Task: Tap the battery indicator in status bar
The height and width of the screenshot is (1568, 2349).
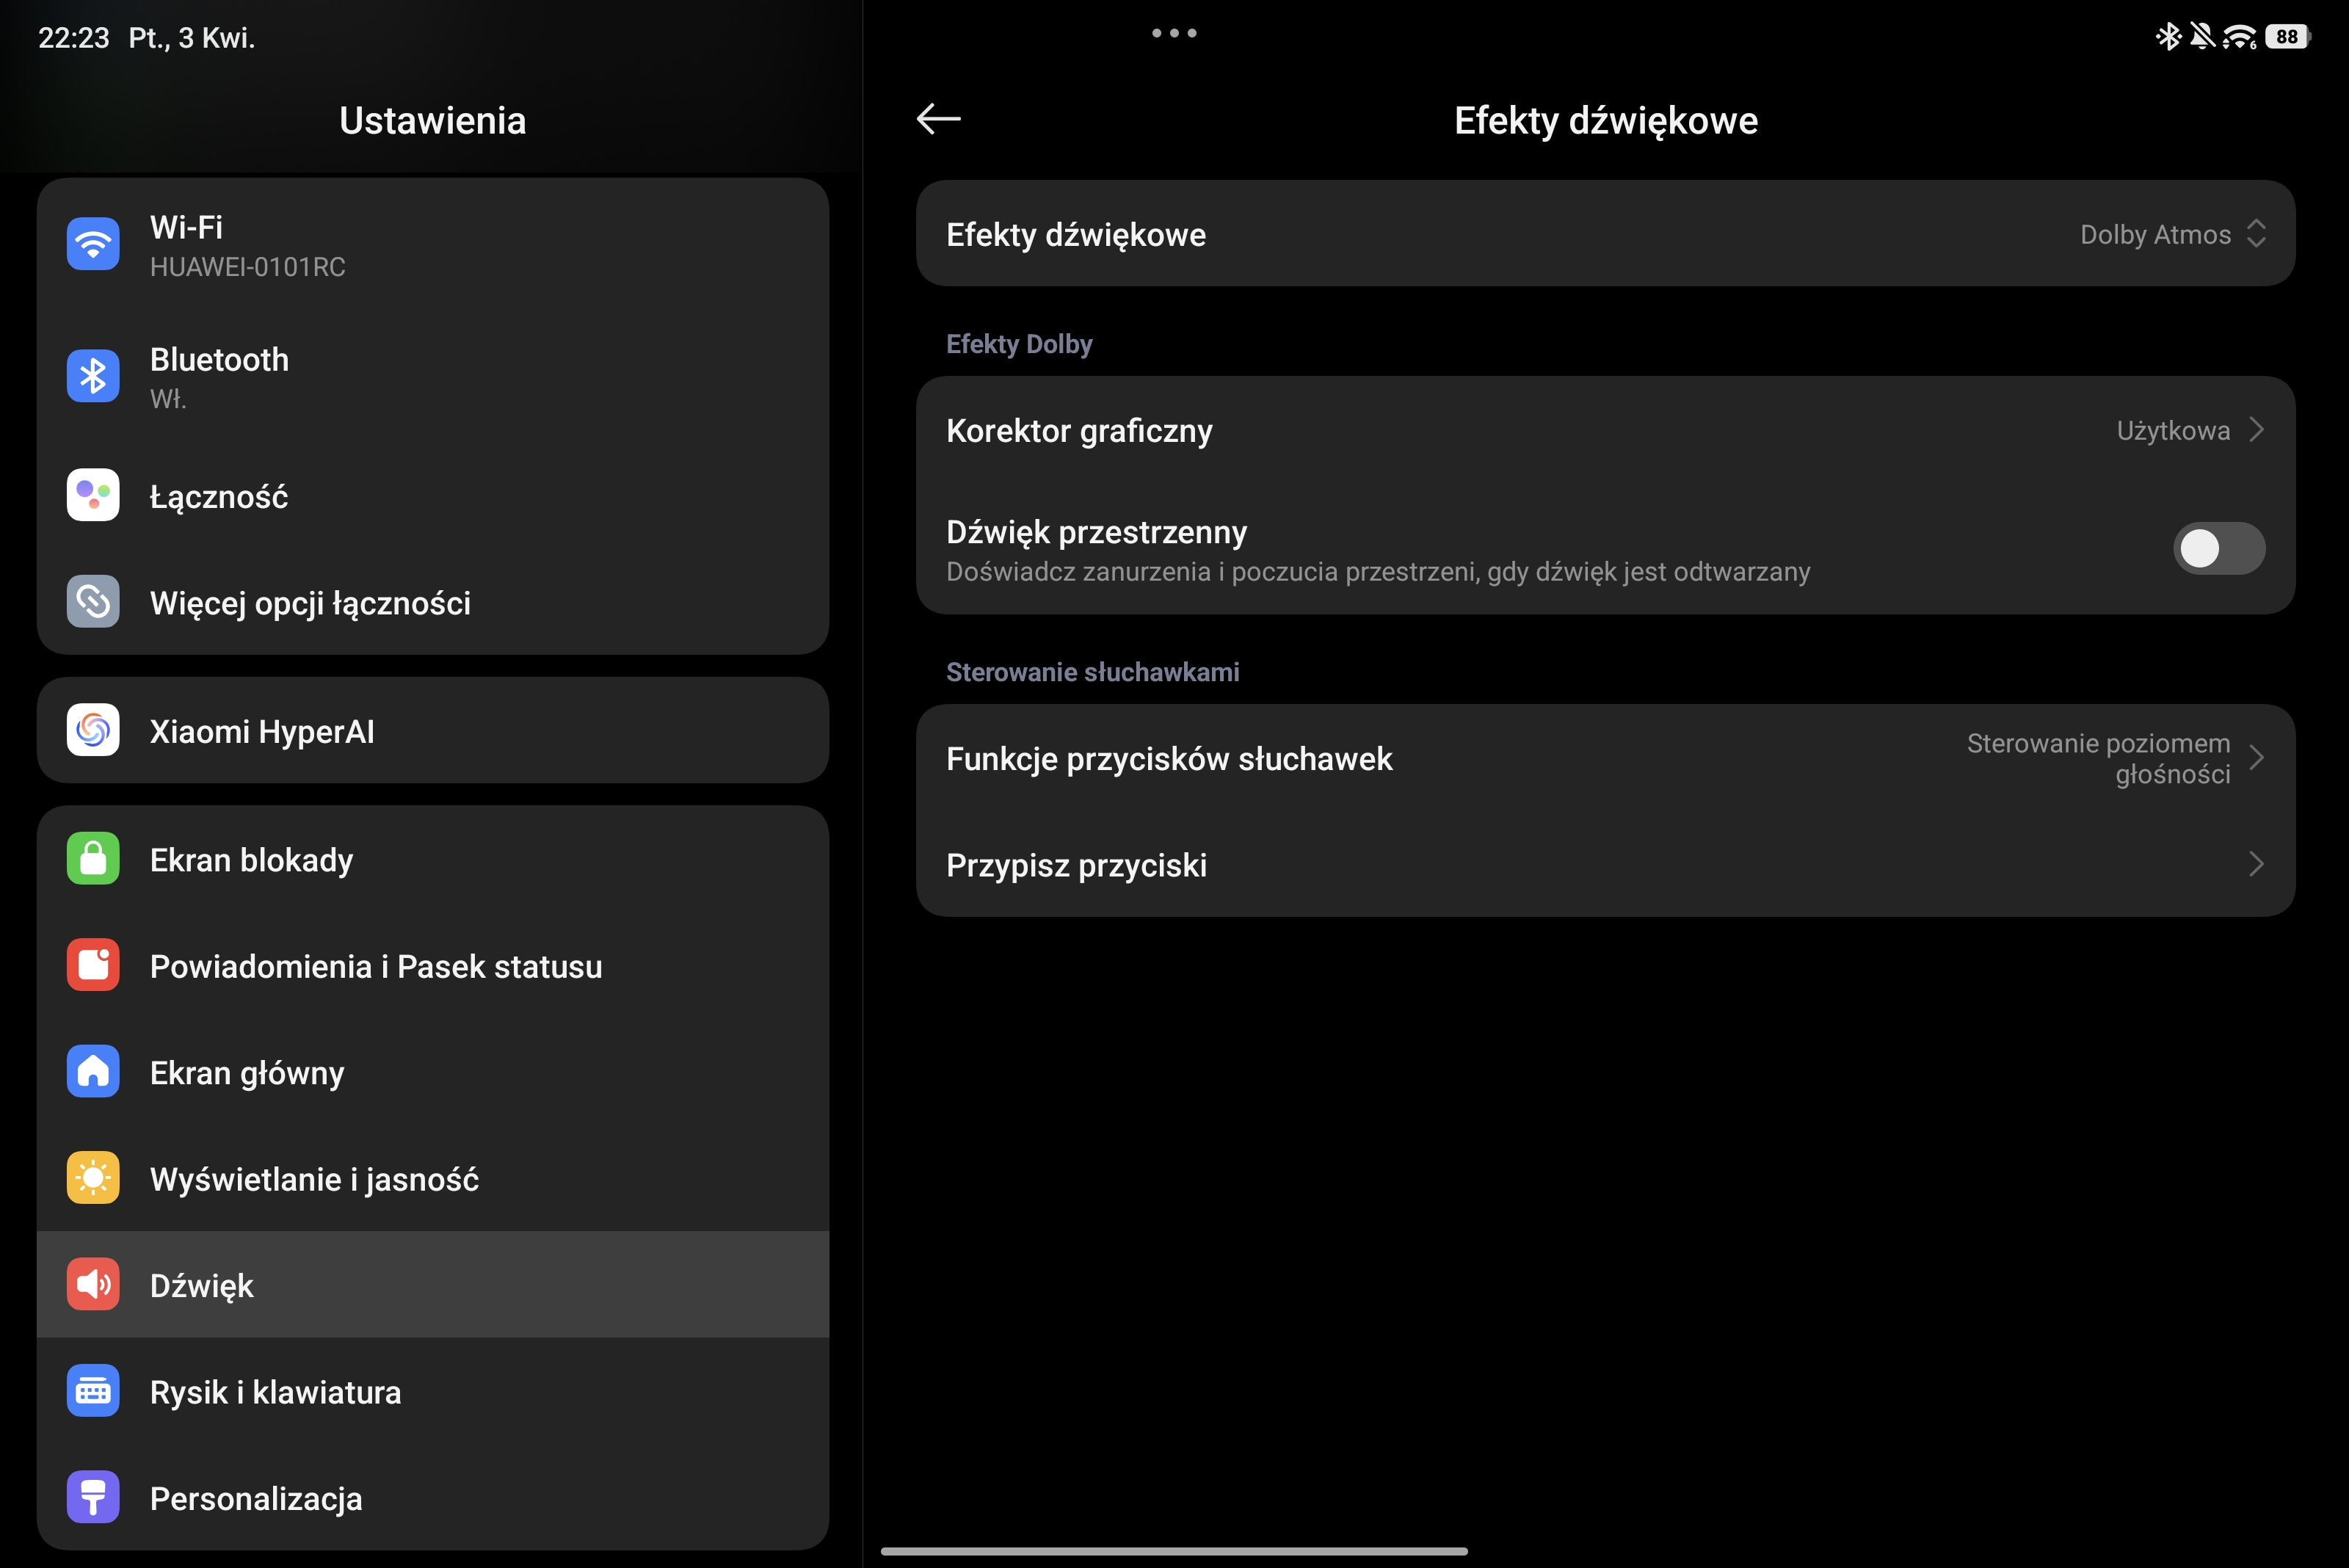Action: (2287, 37)
